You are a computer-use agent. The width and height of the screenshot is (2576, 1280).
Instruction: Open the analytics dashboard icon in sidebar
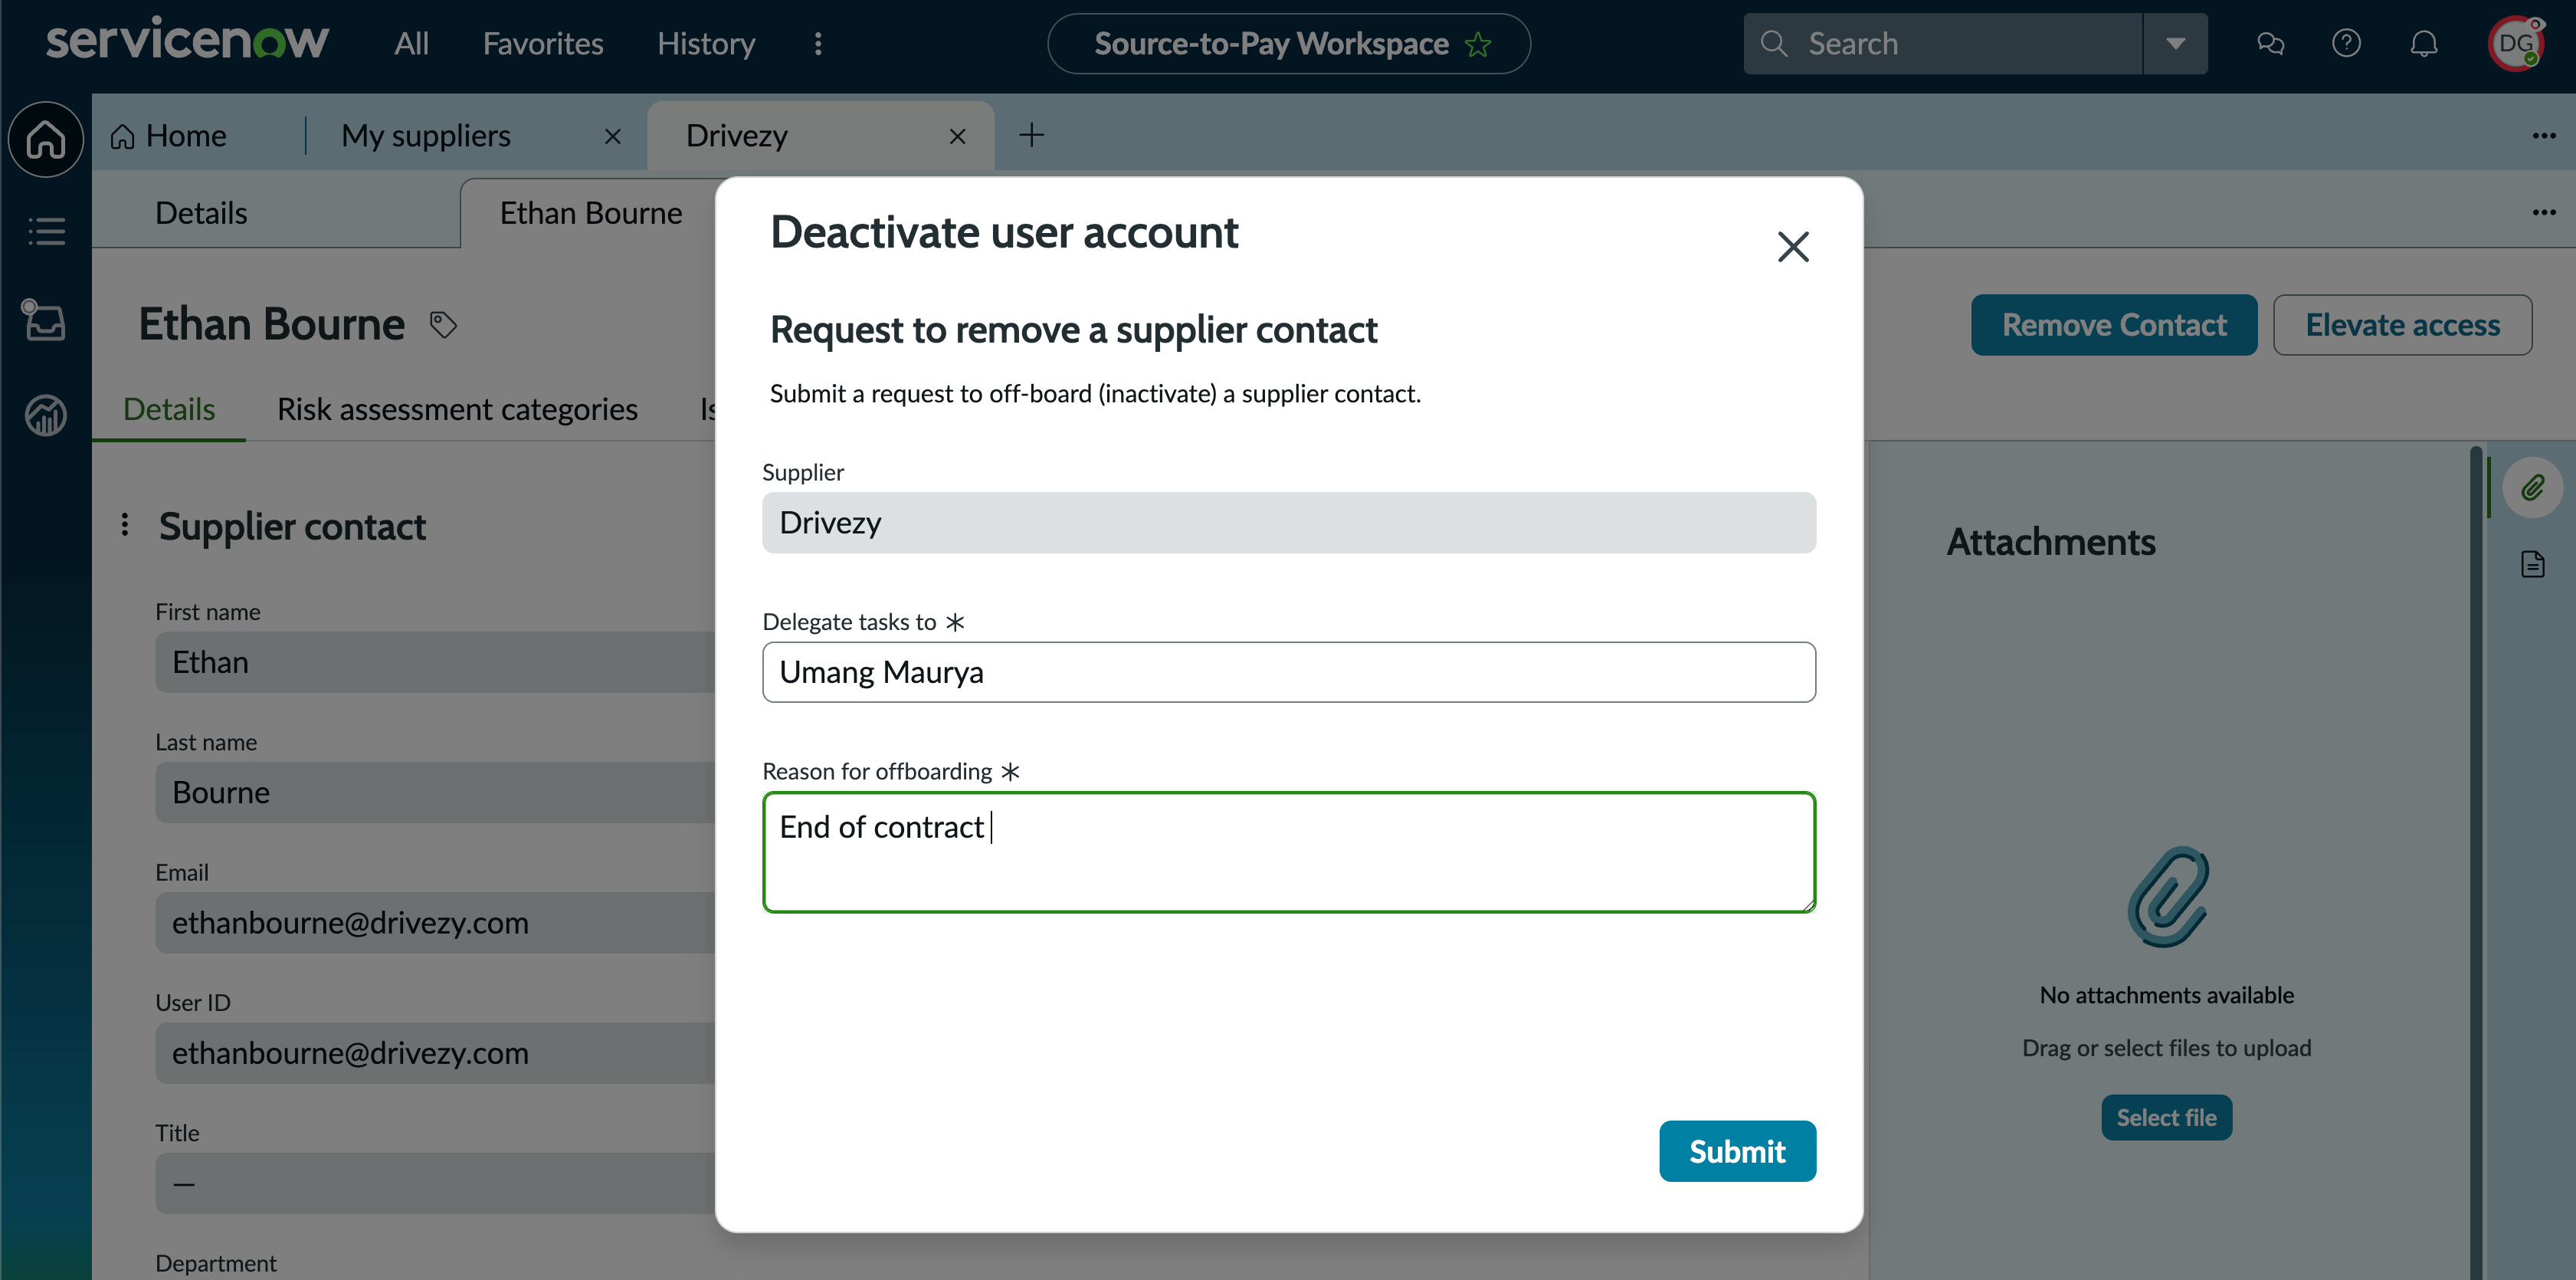46,414
